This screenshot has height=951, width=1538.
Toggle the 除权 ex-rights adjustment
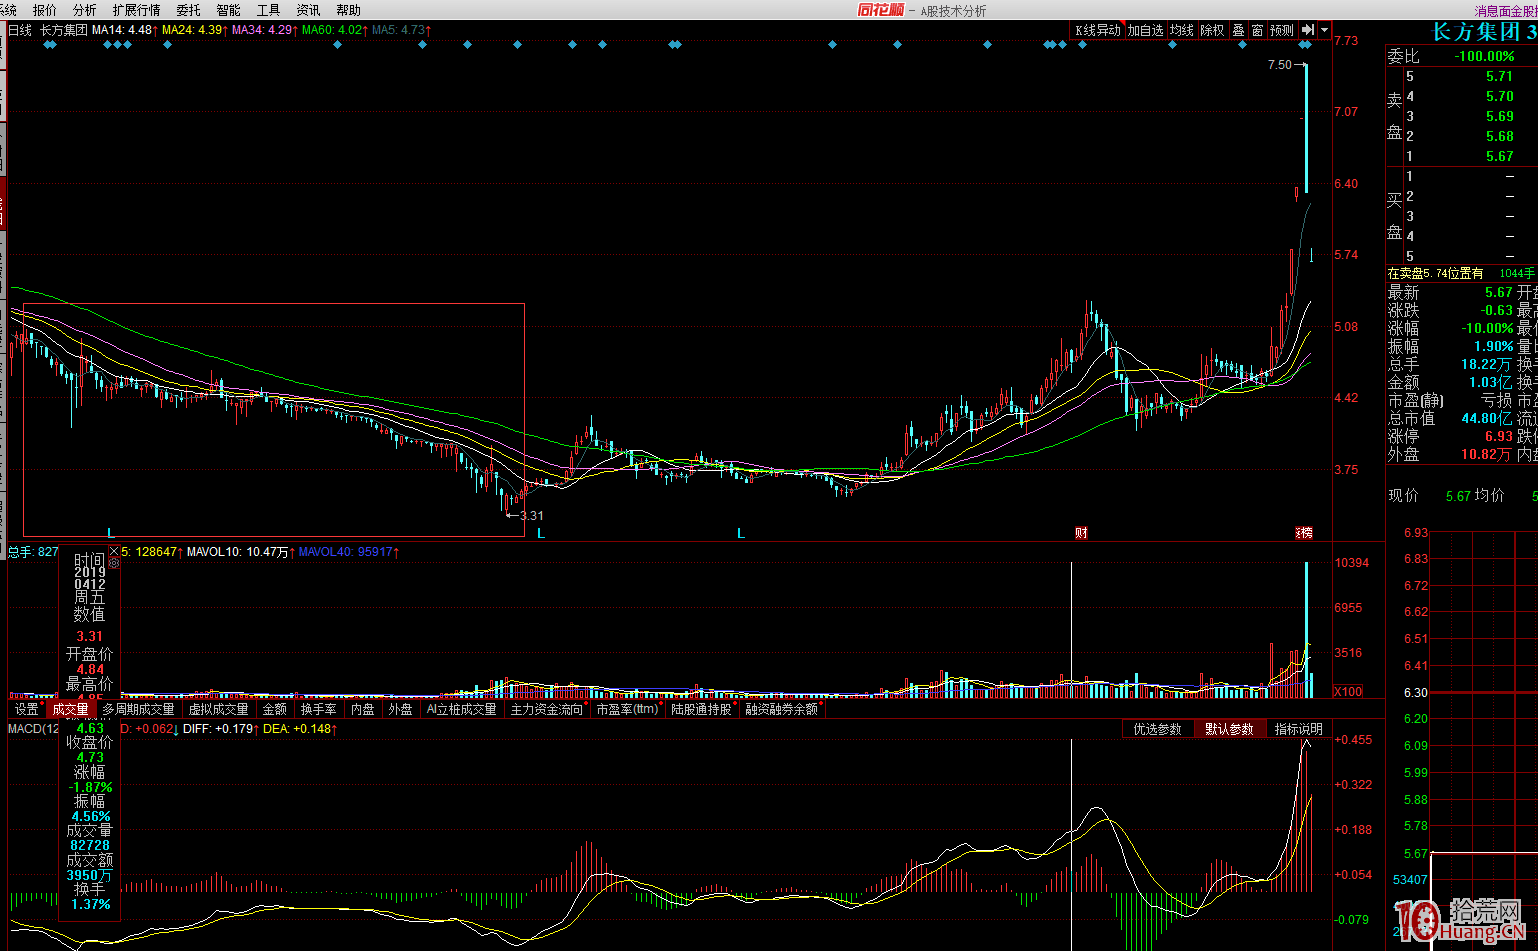tap(1212, 30)
